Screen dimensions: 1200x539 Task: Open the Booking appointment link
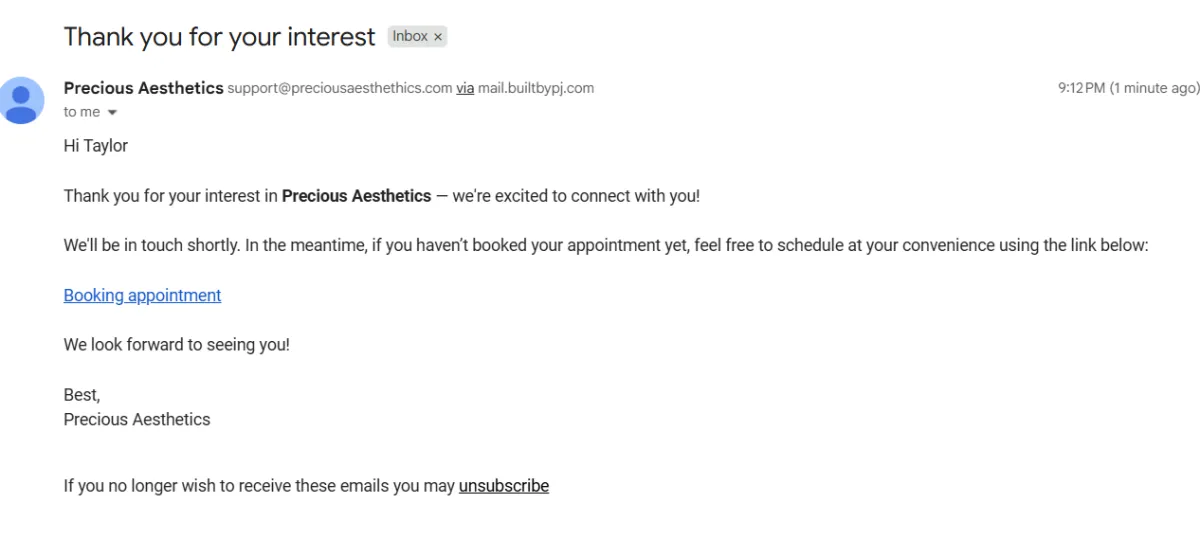click(142, 295)
